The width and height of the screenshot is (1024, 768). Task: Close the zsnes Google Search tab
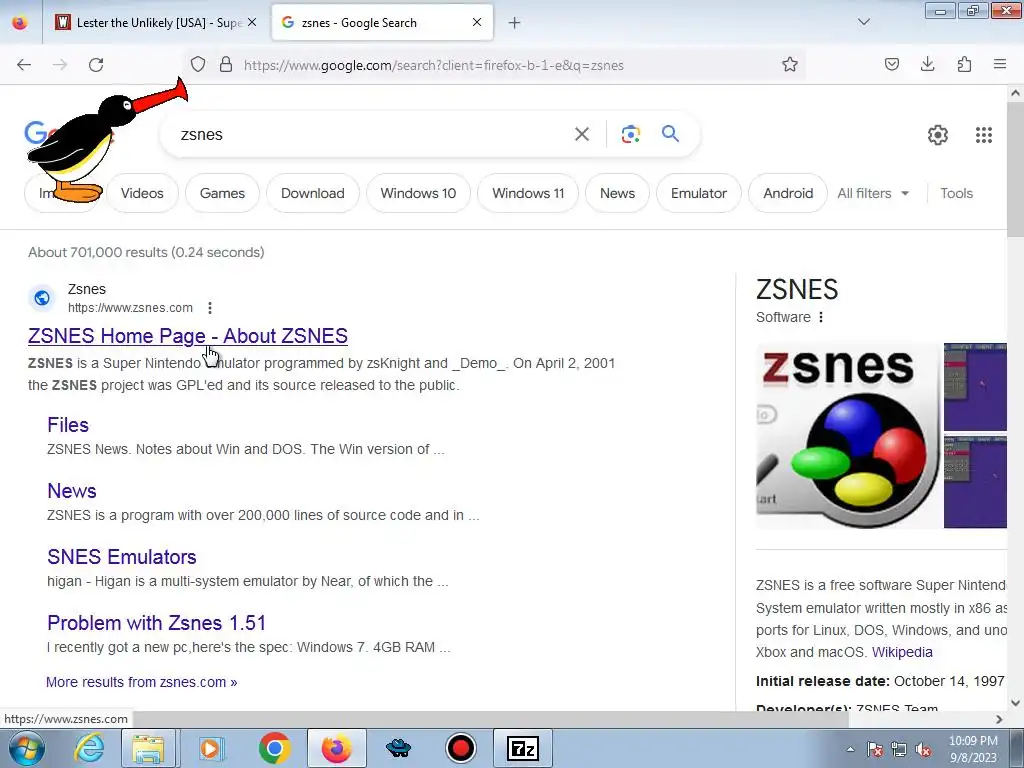(x=477, y=22)
